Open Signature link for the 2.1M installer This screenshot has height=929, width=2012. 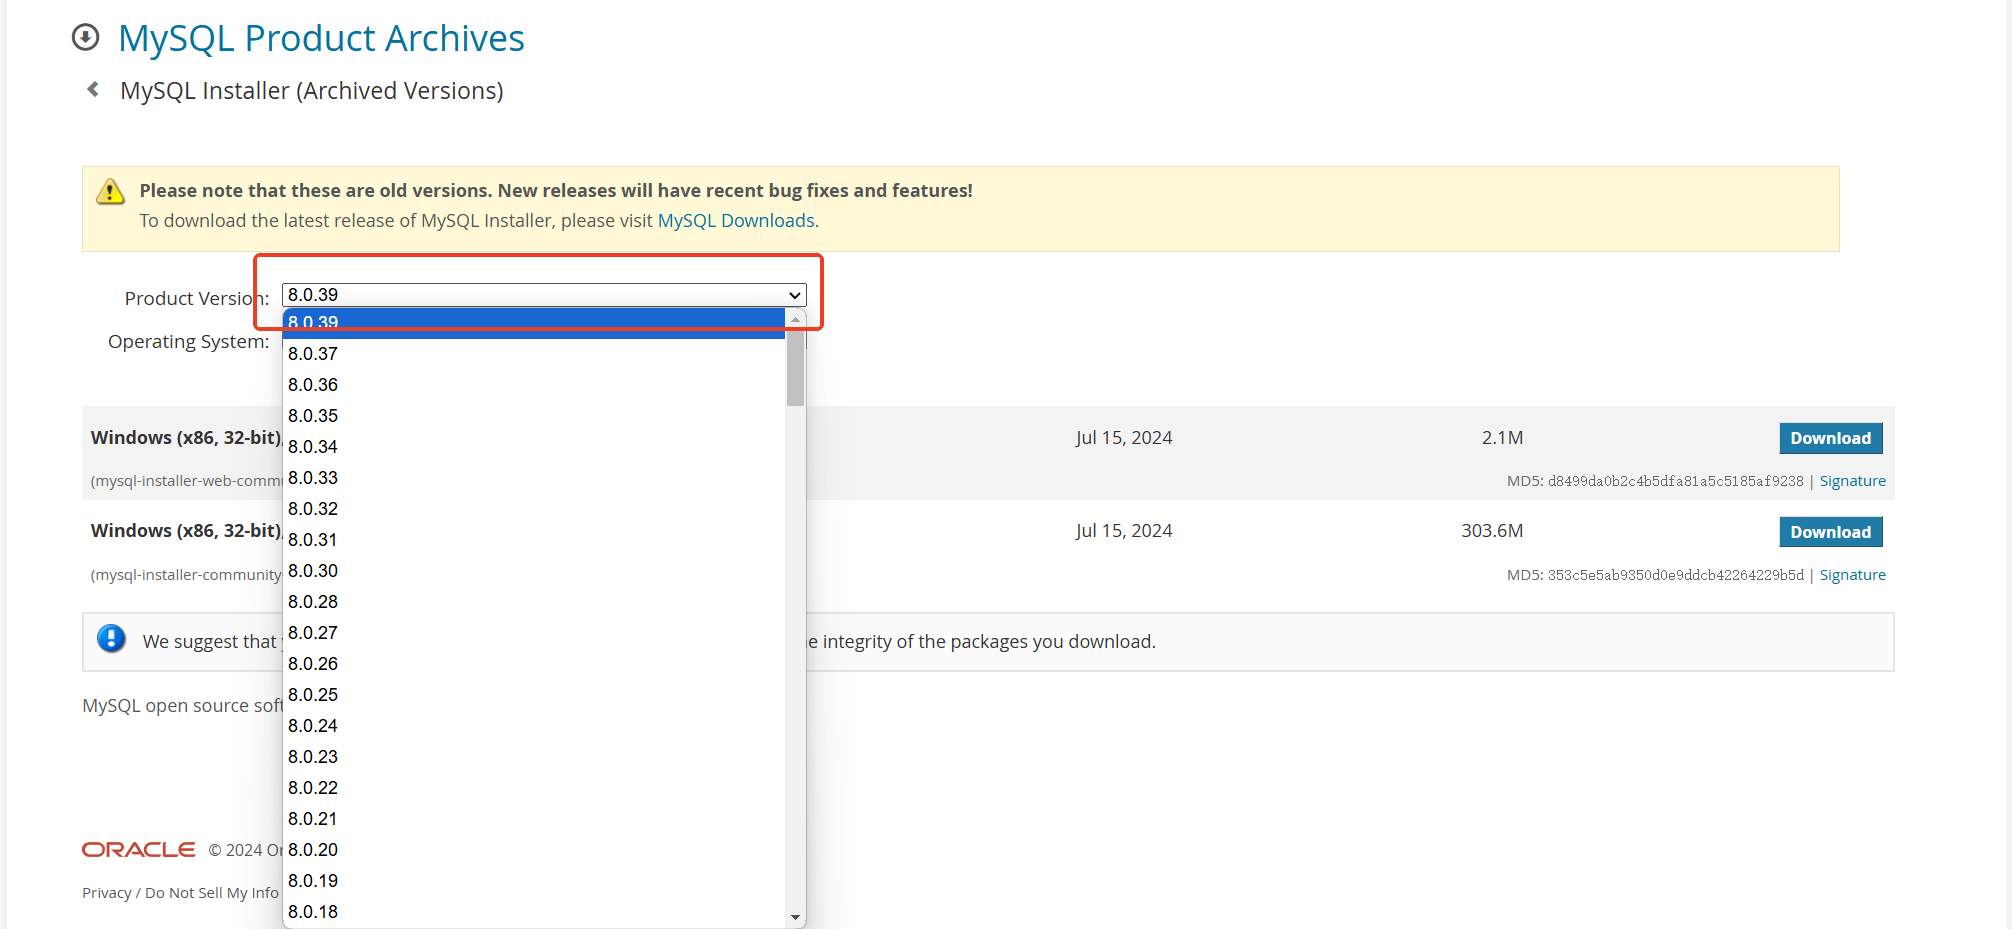(1852, 481)
